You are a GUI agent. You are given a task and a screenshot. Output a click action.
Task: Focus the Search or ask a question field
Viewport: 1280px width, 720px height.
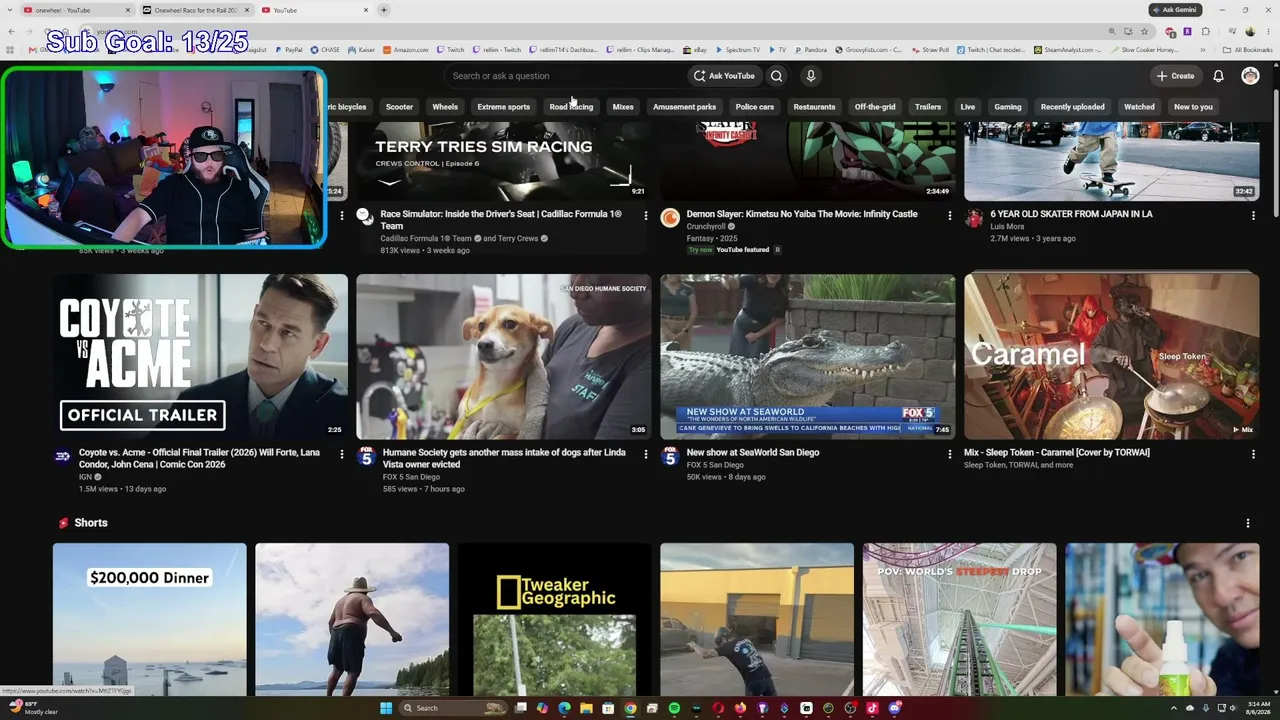563,76
